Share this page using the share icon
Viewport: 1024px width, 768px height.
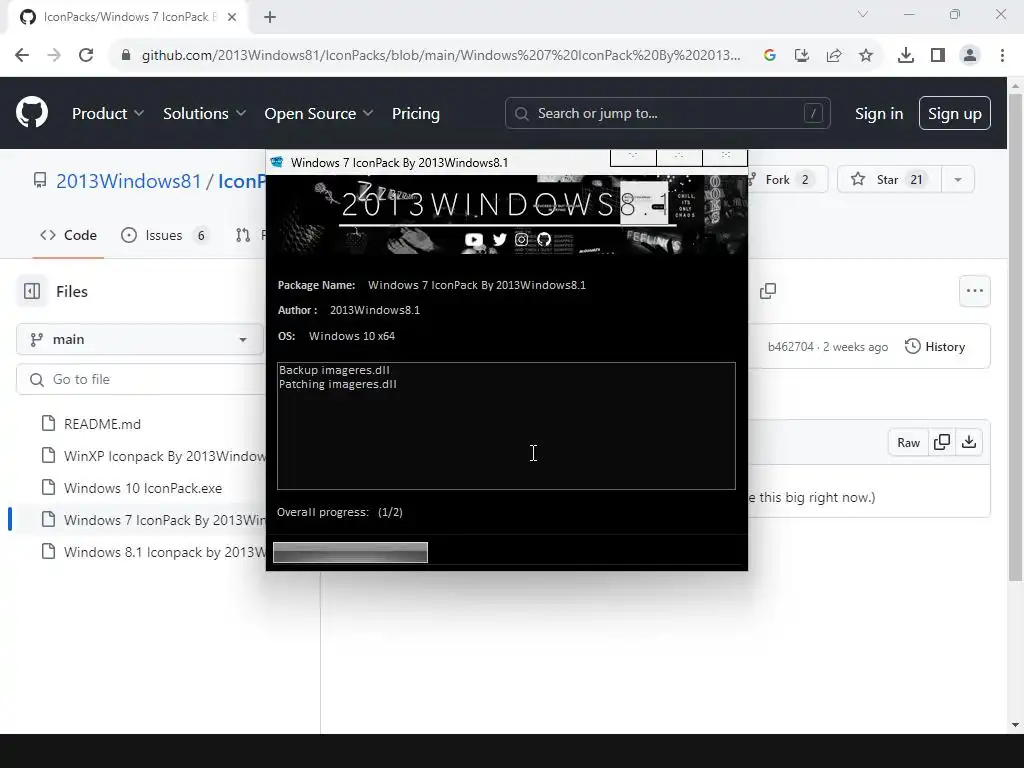pyautogui.click(x=834, y=56)
